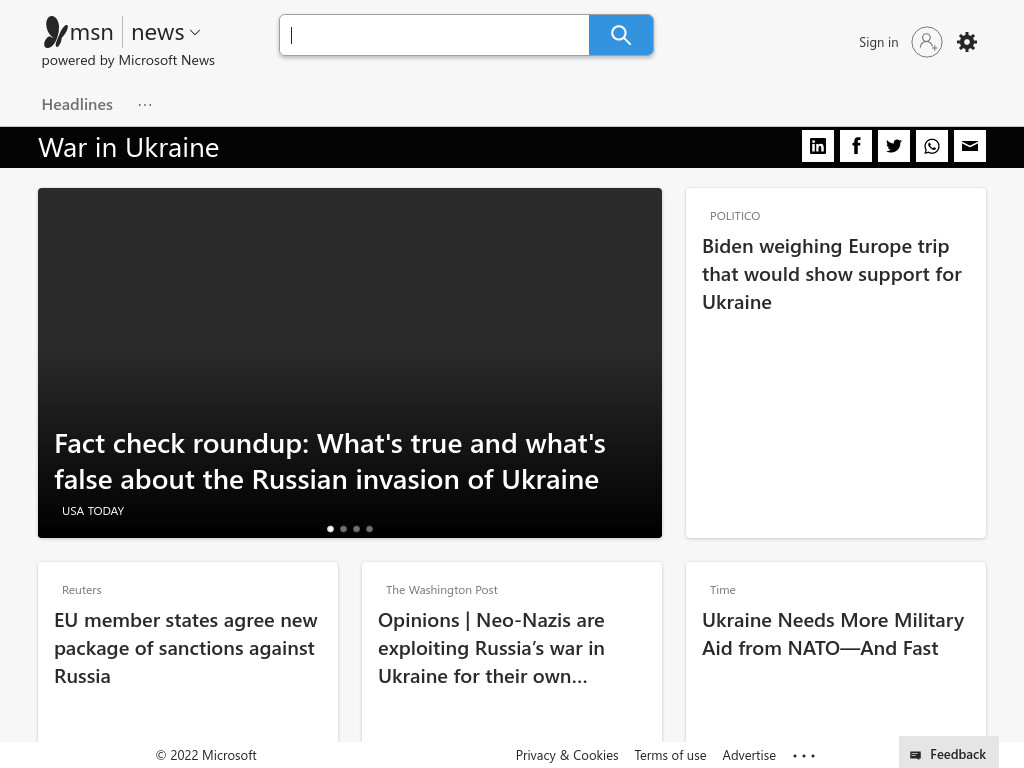Screen dimensions: 1024x768
Task: Click the user profile avatar icon
Action: pyautogui.click(x=927, y=42)
